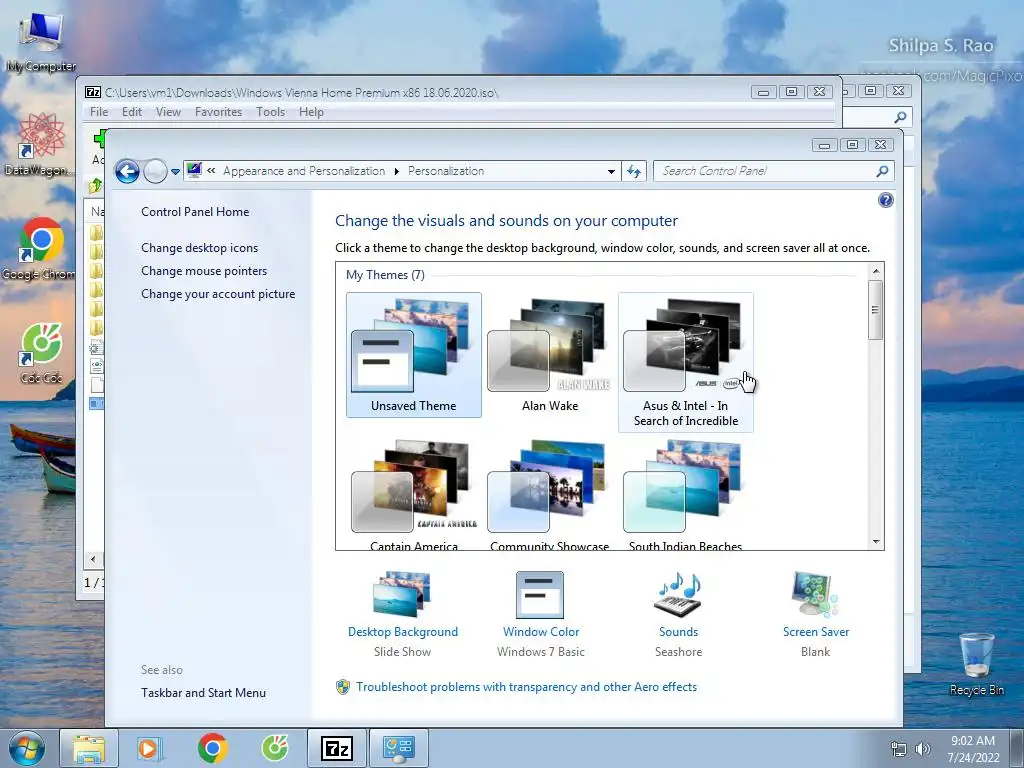This screenshot has width=1024, height=768.
Task: Click the Control Panel search magnifier
Action: (882, 171)
